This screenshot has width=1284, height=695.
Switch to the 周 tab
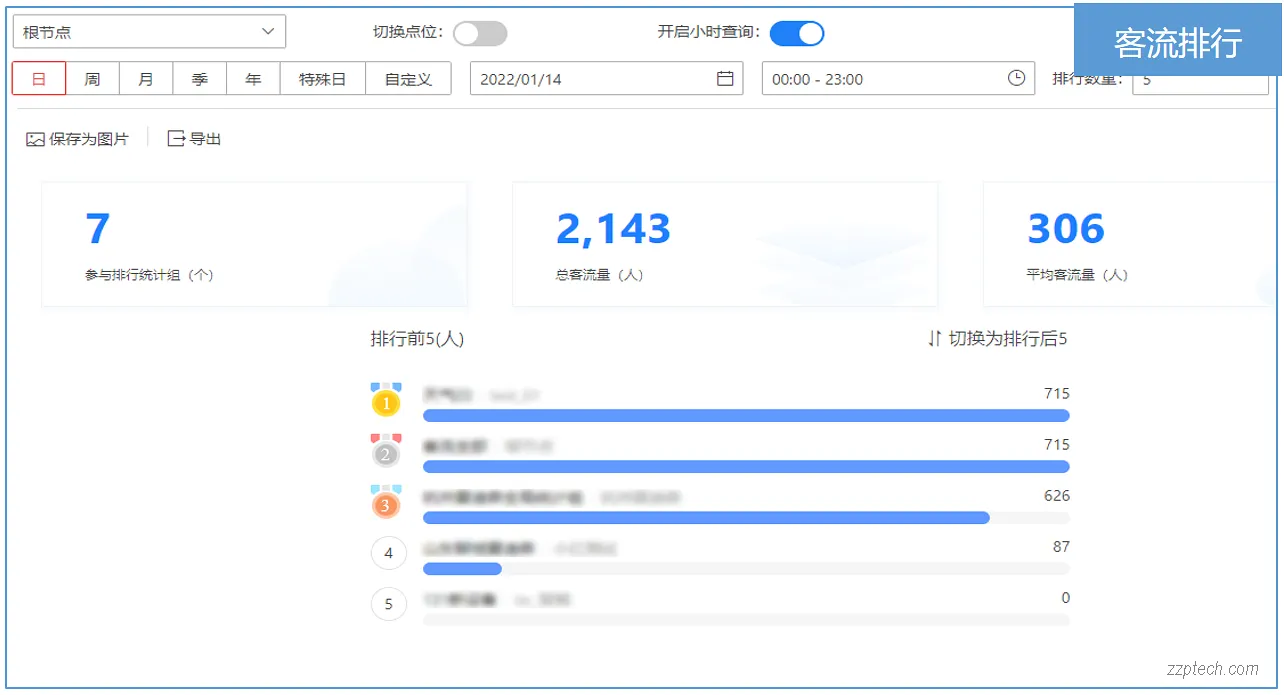point(92,78)
